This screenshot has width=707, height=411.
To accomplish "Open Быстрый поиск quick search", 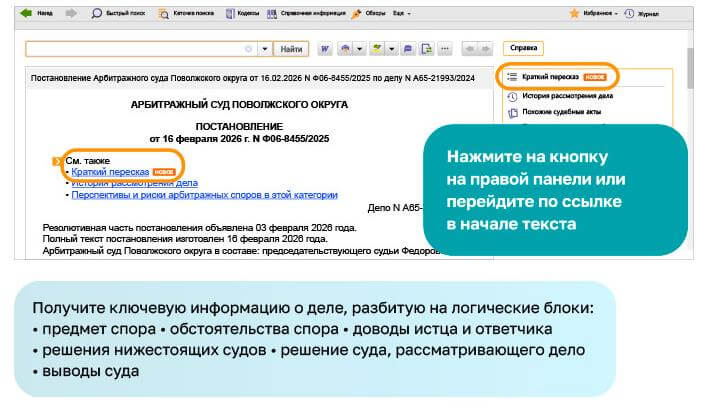I will pyautogui.click(x=116, y=14).
